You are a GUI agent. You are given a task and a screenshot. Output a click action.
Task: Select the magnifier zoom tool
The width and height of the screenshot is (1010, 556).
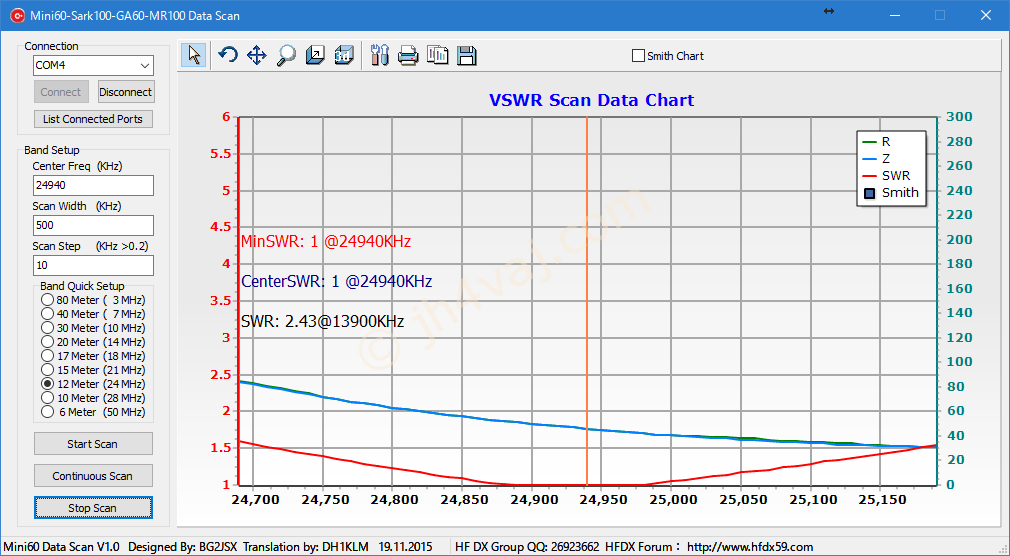click(x=286, y=55)
